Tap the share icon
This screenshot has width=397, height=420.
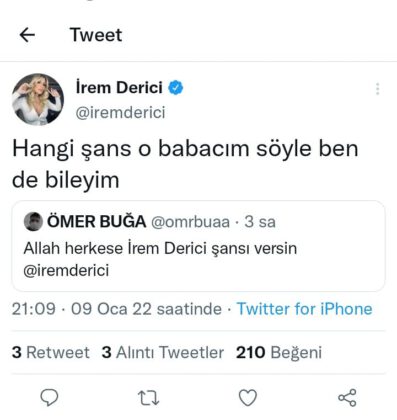pyautogui.click(x=347, y=398)
